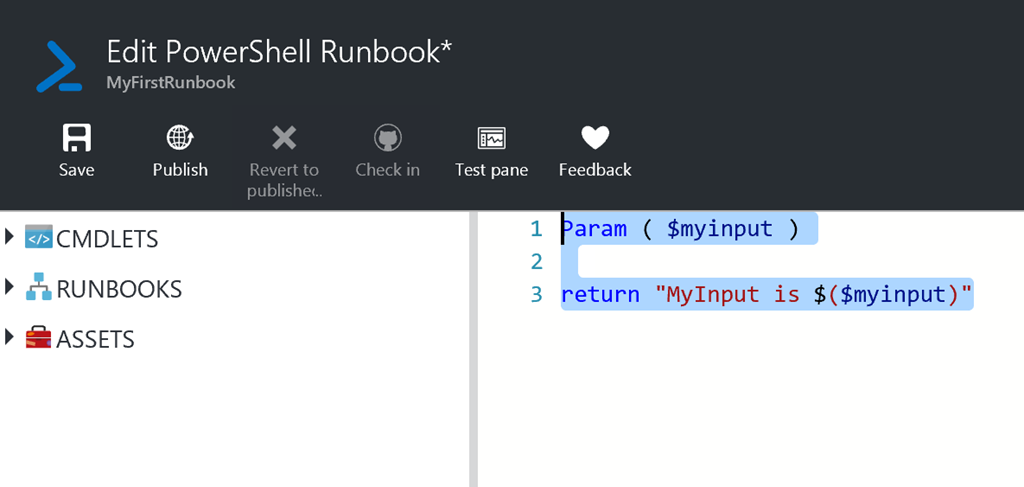Expand the CMDLETS tree arrow
This screenshot has width=1024, height=487.
click(9, 236)
